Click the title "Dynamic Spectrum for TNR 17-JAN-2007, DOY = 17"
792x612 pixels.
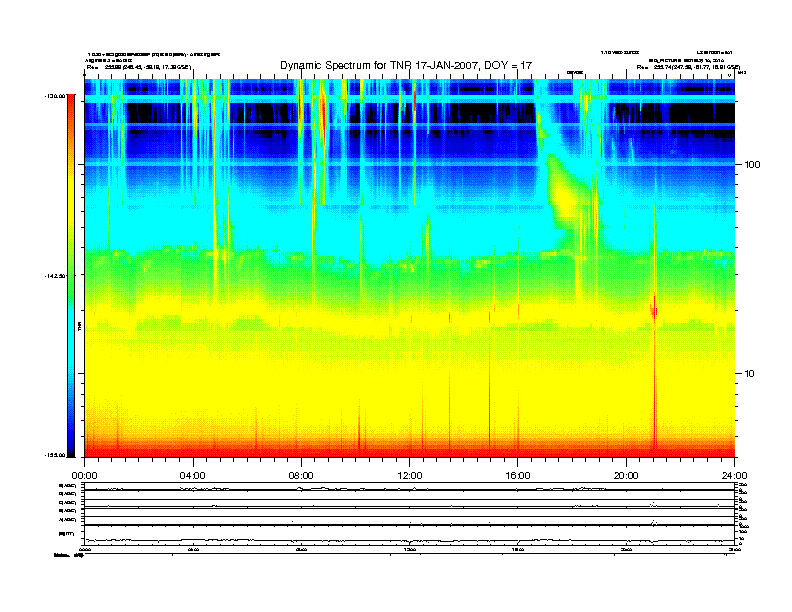406,65
